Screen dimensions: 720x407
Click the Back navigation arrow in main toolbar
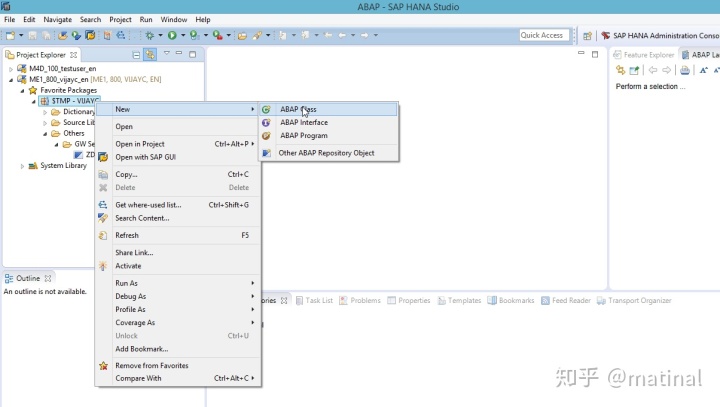tap(342, 35)
